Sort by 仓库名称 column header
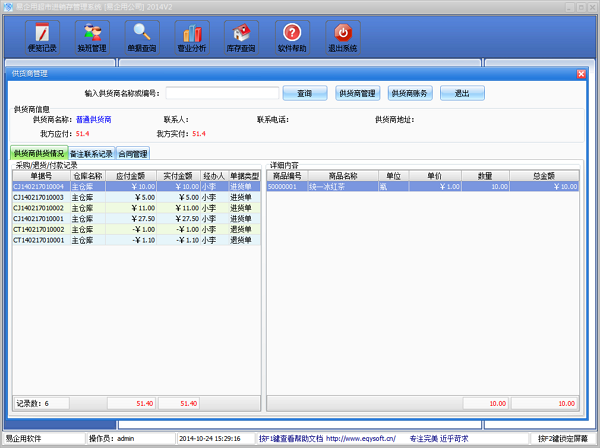Screen dimensions: 600x448 [x=88, y=176]
